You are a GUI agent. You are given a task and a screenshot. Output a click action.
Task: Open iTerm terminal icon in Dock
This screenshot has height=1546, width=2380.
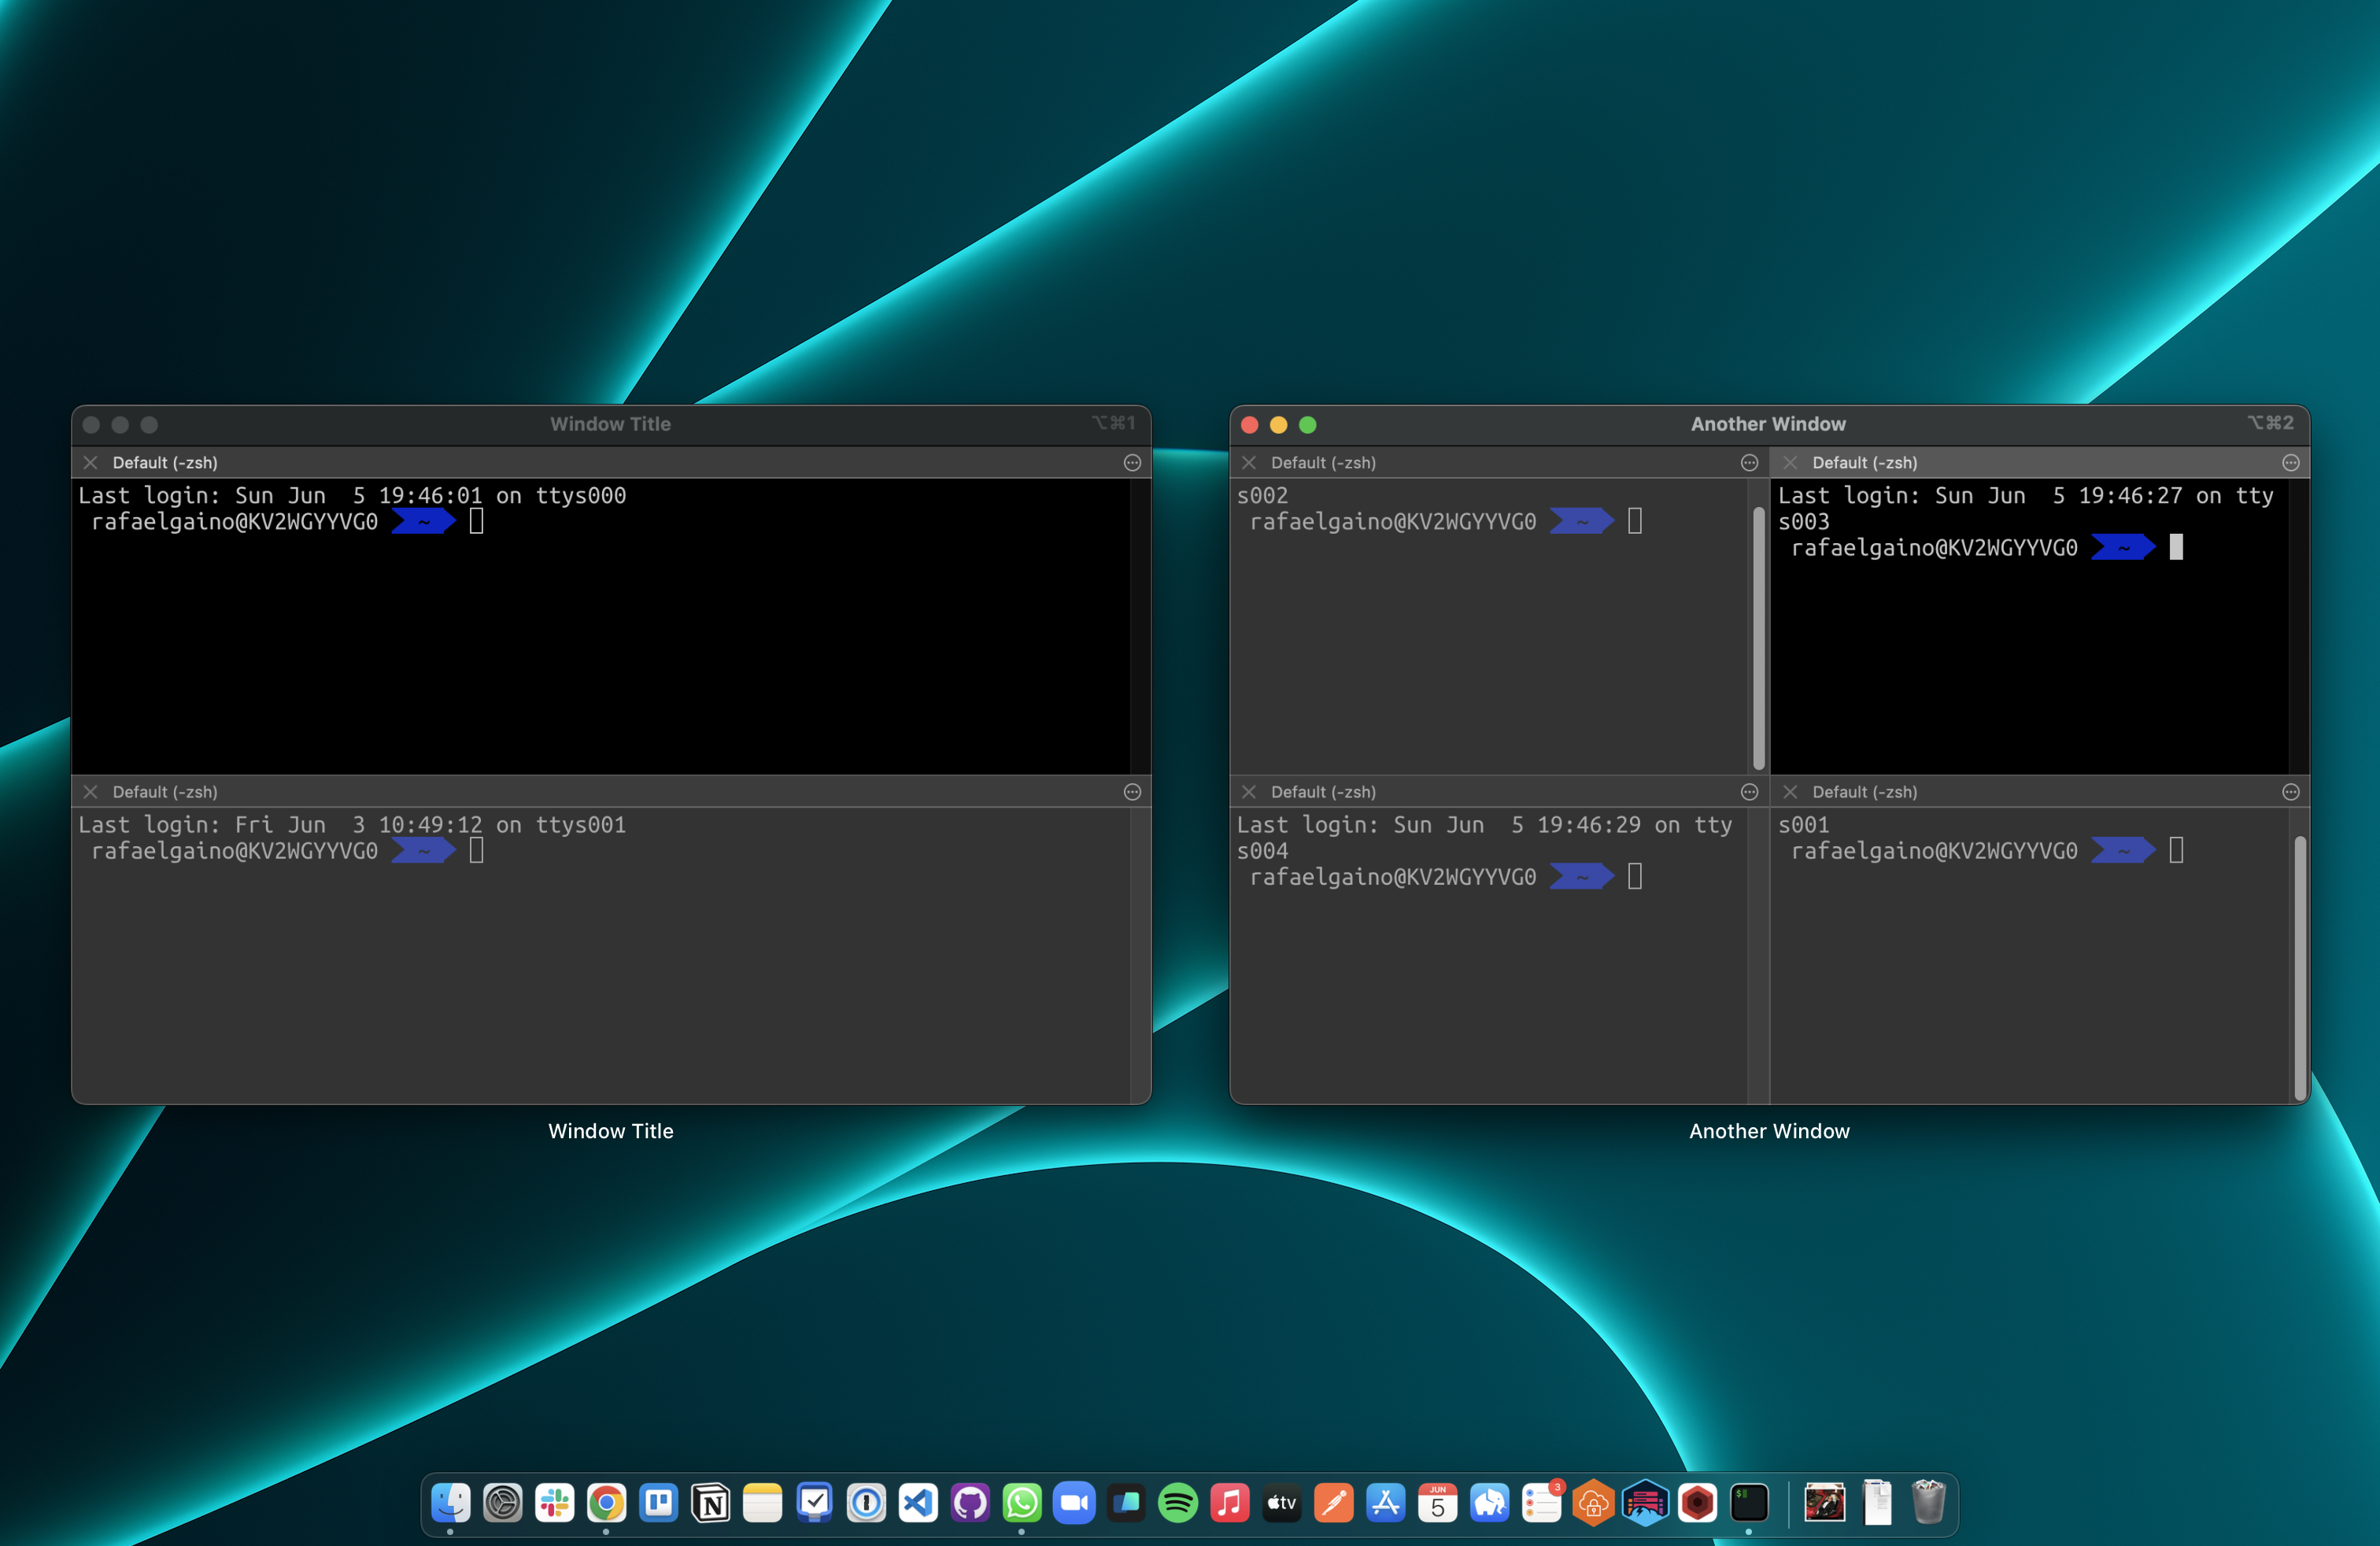(x=1750, y=1502)
